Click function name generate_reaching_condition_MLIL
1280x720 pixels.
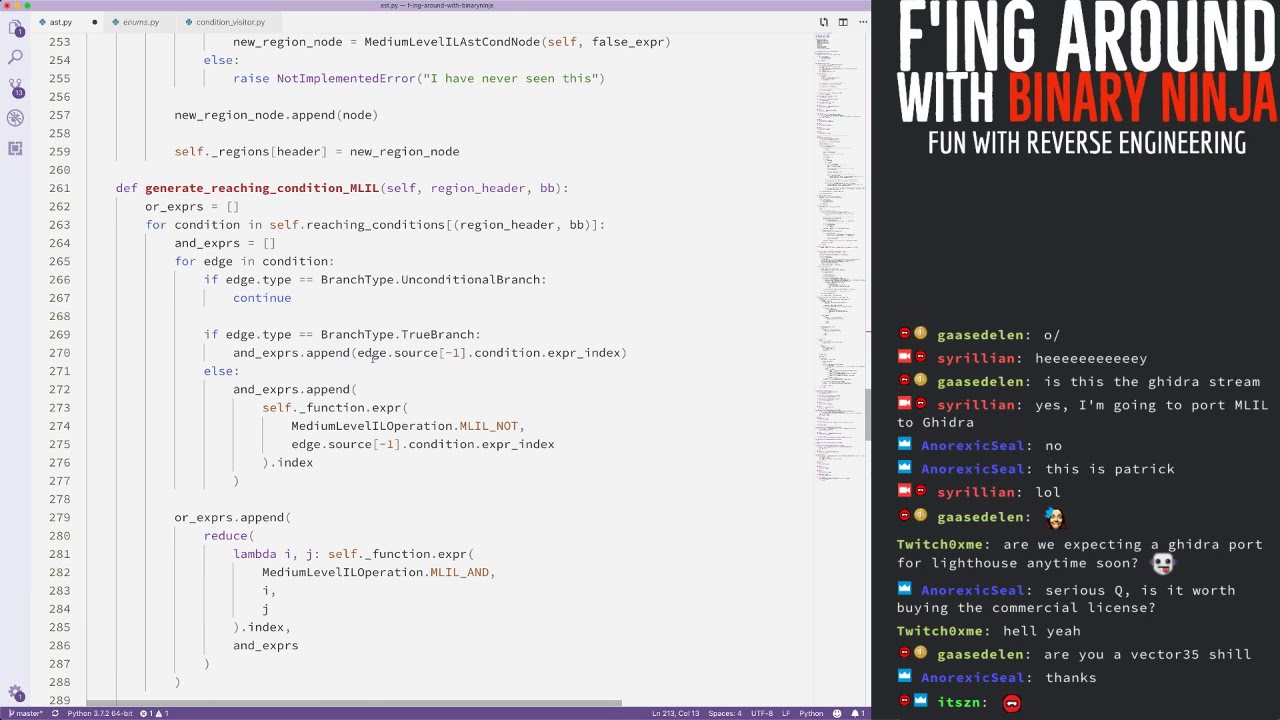tap(262, 188)
